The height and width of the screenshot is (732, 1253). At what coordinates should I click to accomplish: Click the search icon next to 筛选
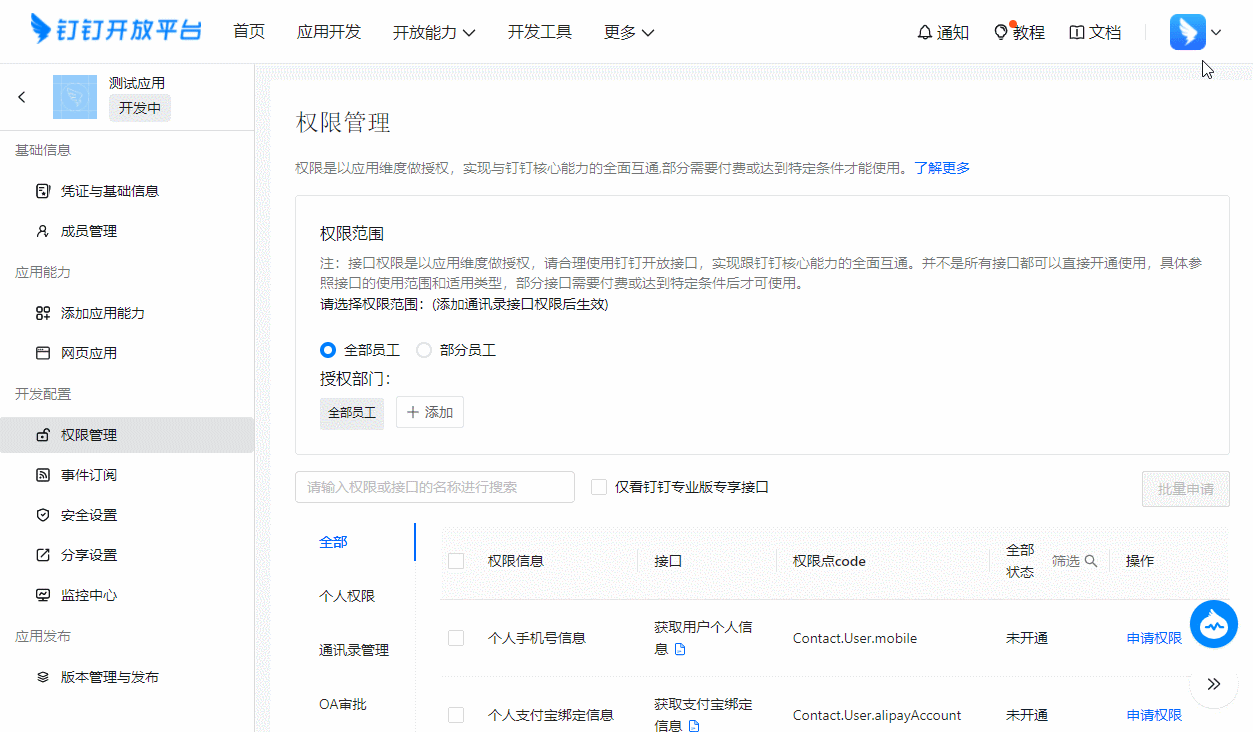point(1091,561)
